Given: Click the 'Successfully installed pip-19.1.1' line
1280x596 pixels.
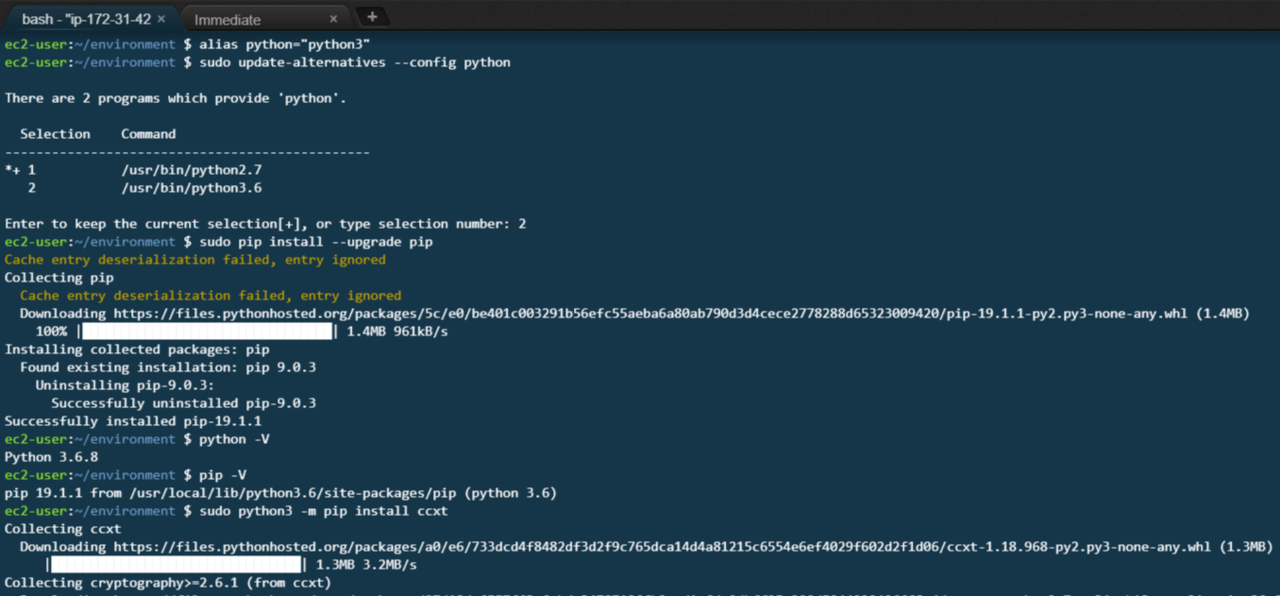Looking at the screenshot, I should pyautogui.click(x=133, y=421).
